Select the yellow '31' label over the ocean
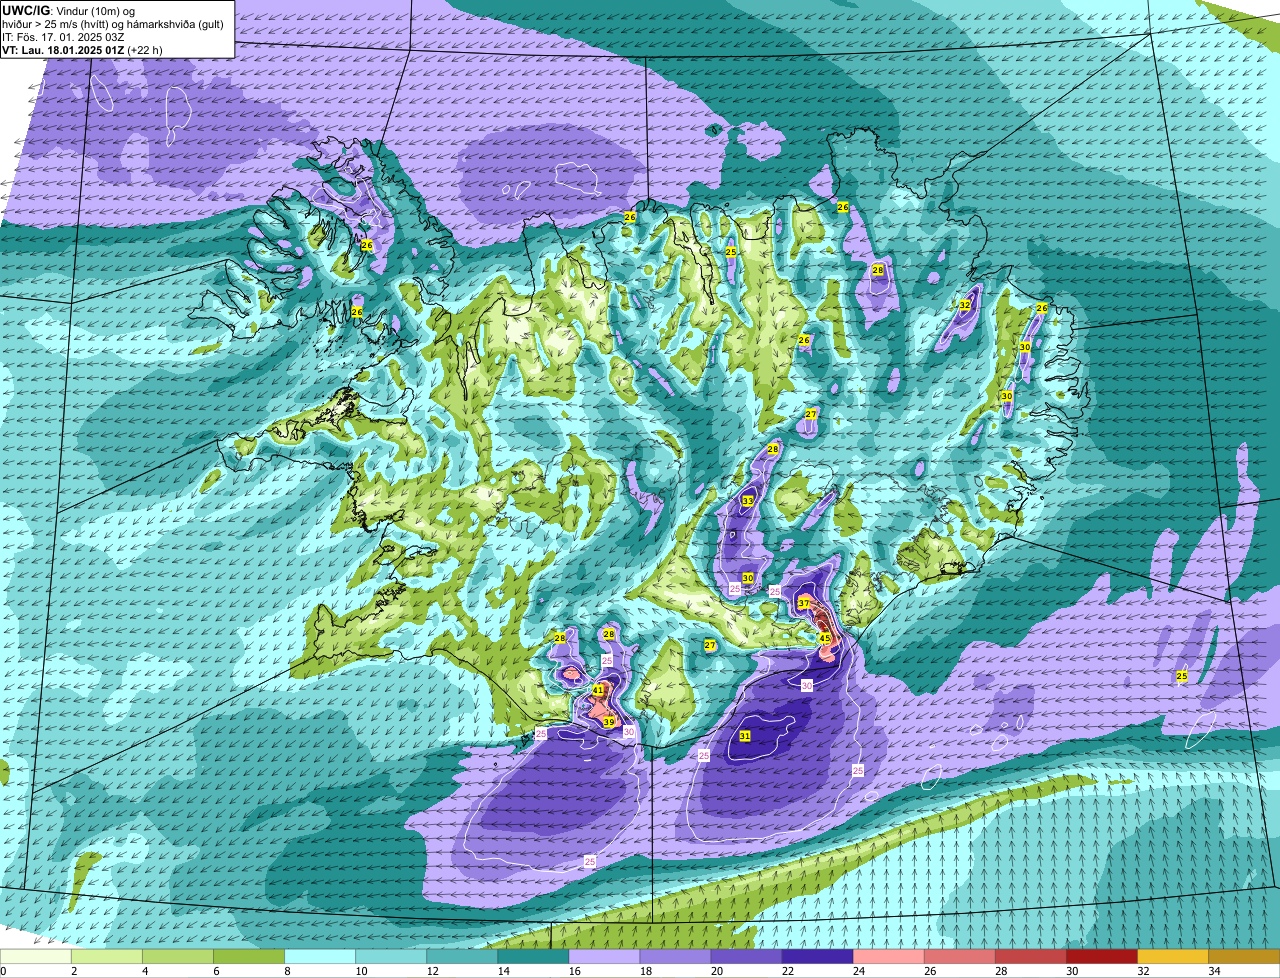The image size is (1280, 978). pos(745,736)
